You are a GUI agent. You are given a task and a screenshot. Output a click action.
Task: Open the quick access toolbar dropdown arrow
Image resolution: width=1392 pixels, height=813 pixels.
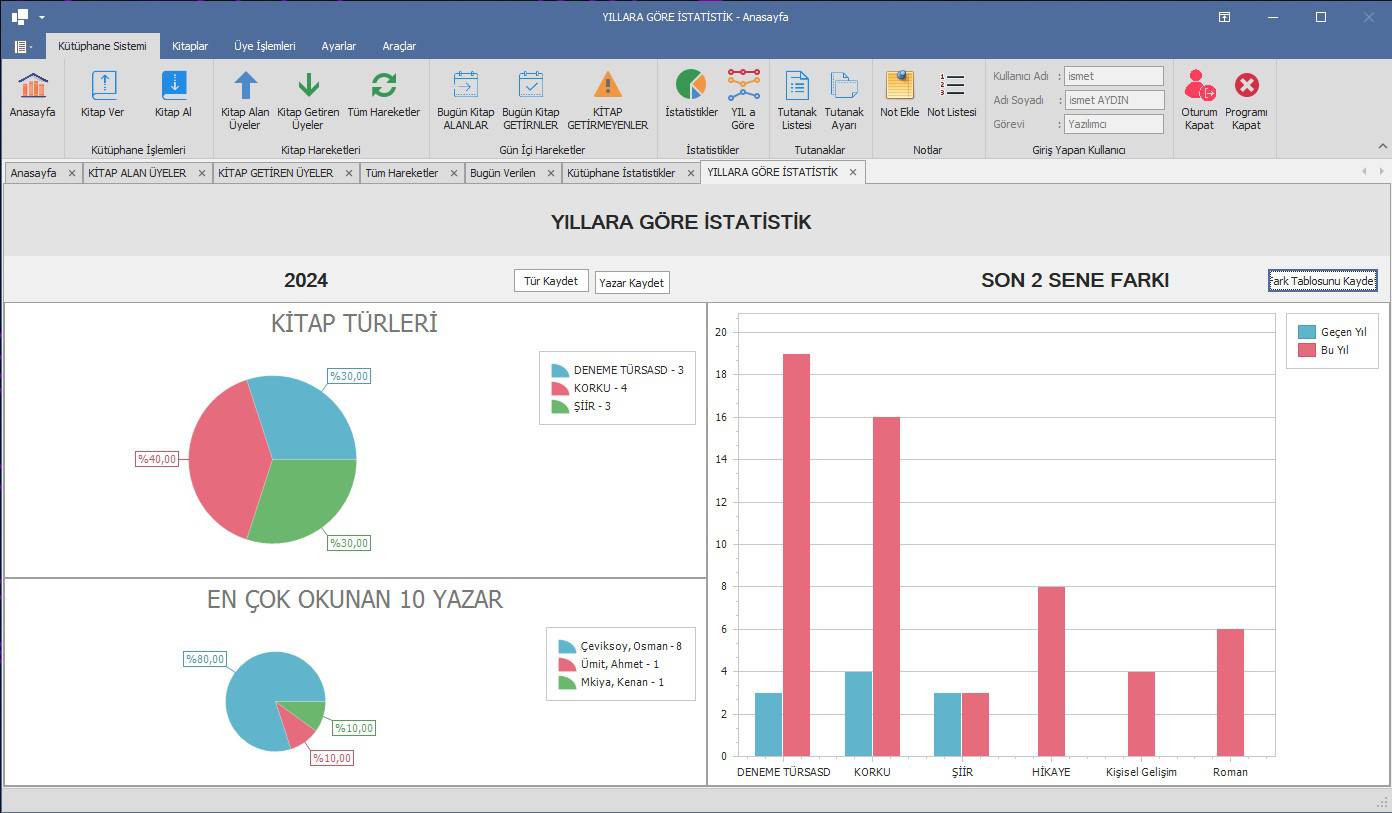click(x=42, y=17)
